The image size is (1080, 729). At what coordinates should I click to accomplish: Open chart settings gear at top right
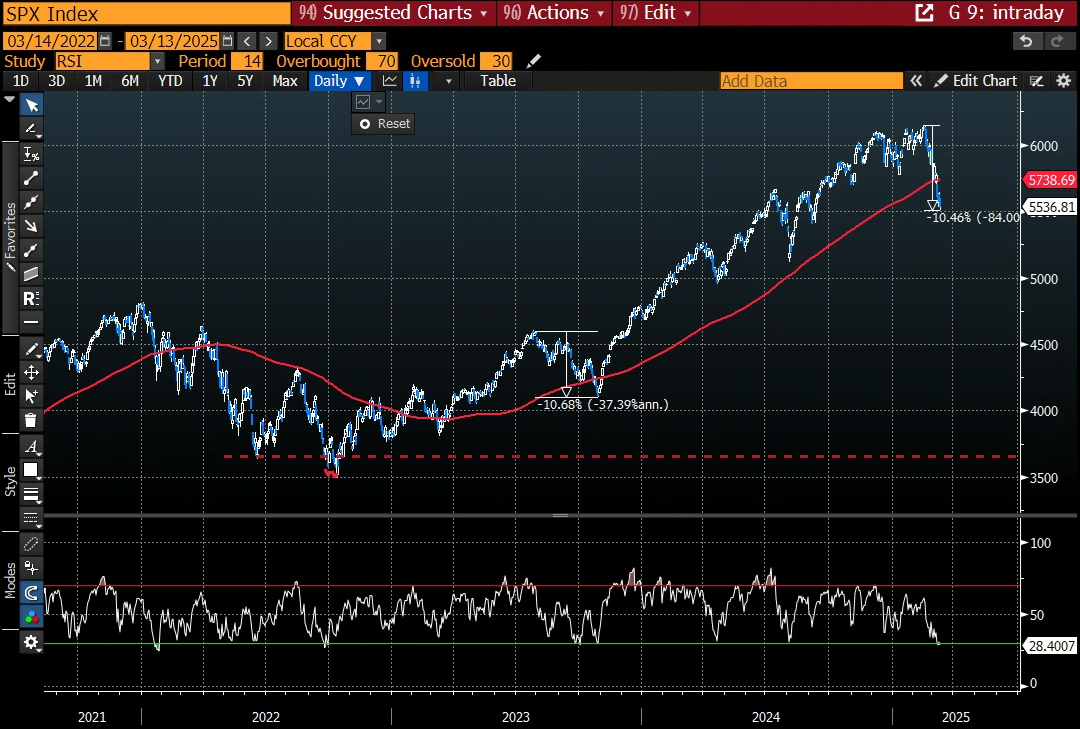(1063, 81)
